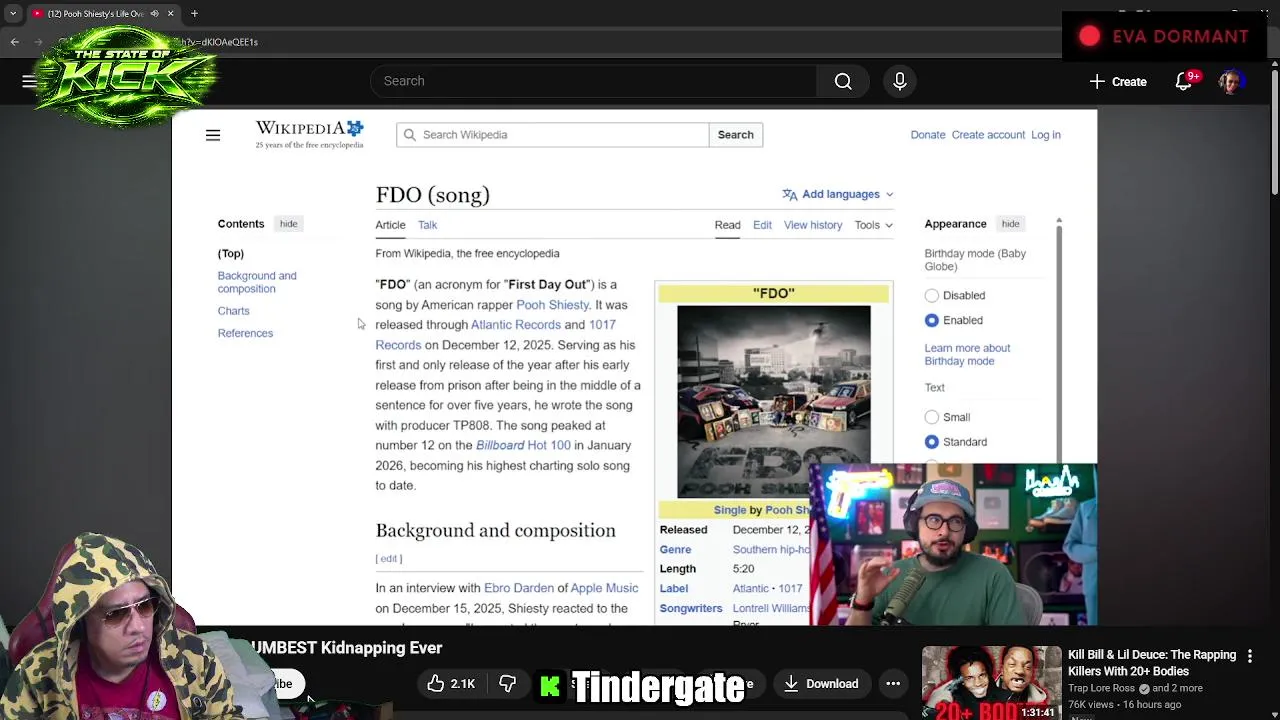Go to Wikipedia home via logo
This screenshot has width=1280, height=720.
coord(309,134)
